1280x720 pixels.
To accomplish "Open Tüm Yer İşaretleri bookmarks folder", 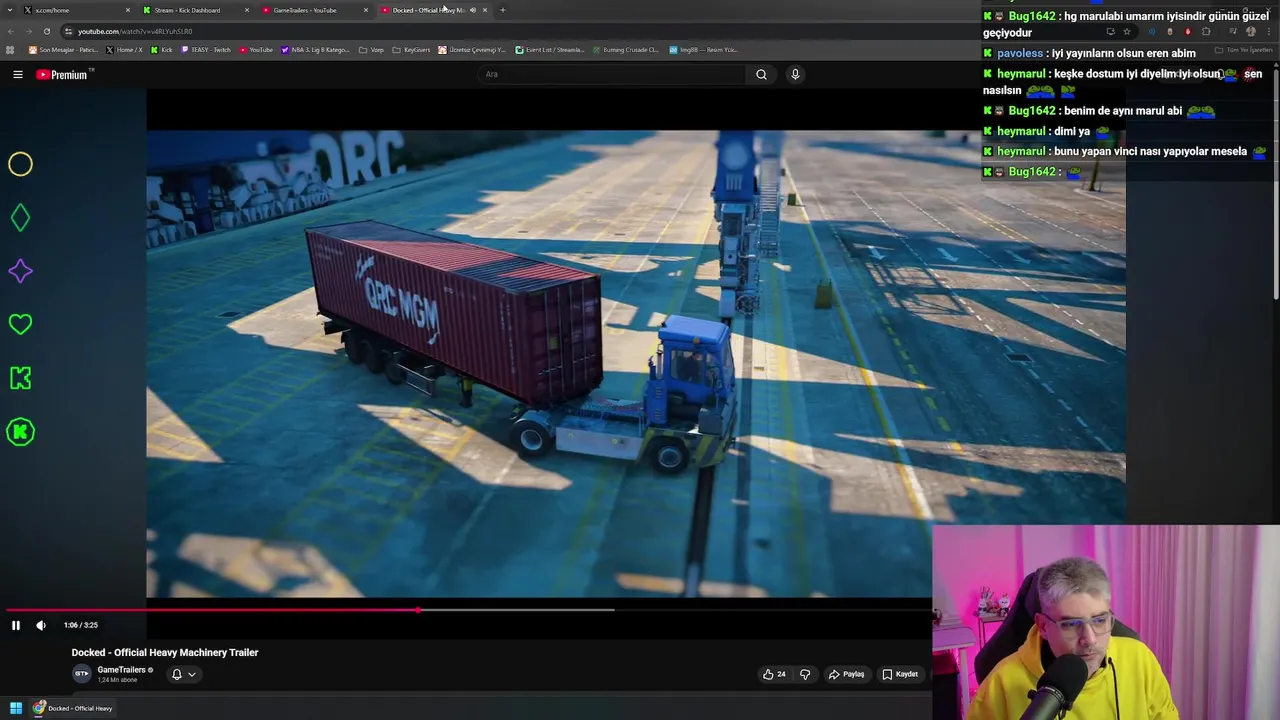I will (1244, 49).
